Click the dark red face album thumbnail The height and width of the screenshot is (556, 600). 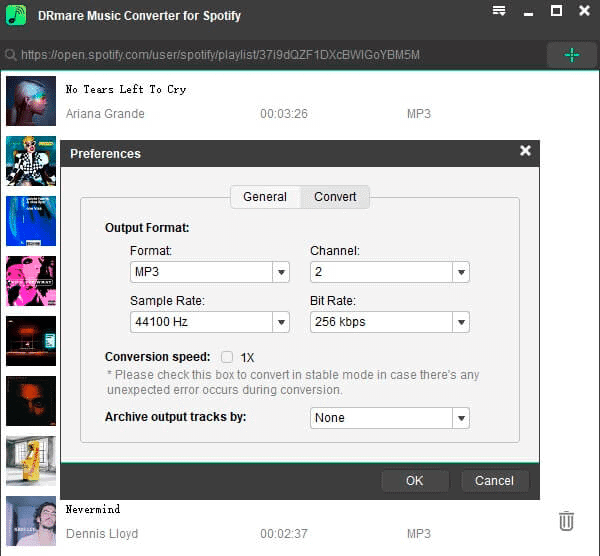[31, 401]
